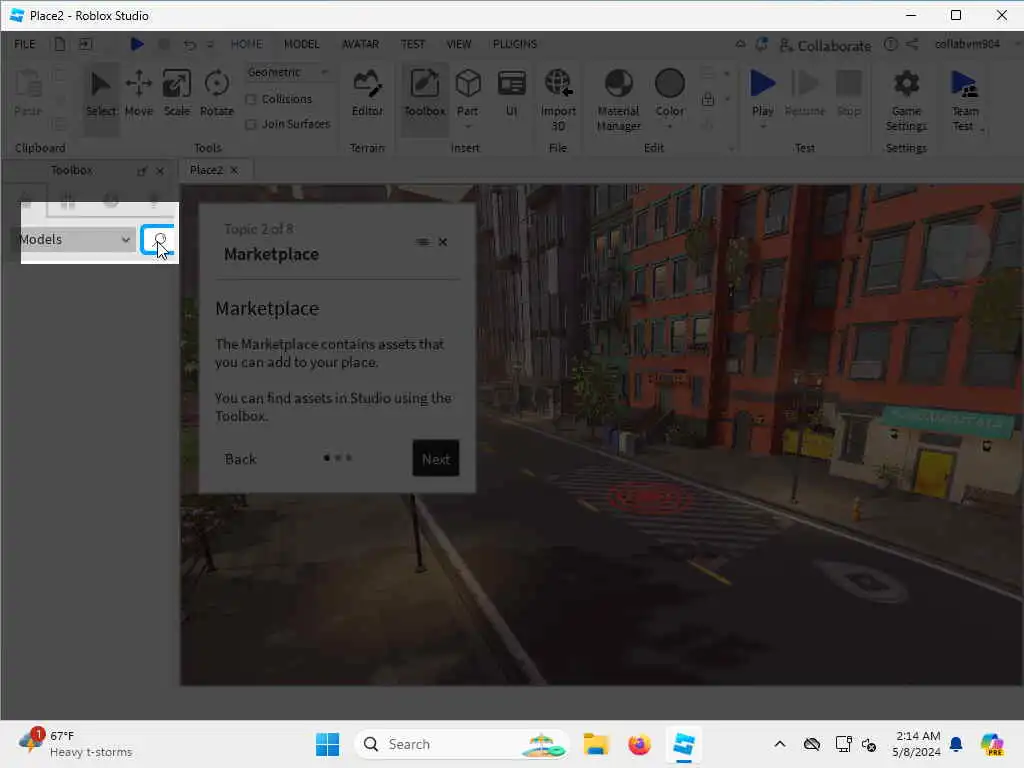Click the undo arrow in quick access
1024x768 pixels.
pyautogui.click(x=189, y=44)
